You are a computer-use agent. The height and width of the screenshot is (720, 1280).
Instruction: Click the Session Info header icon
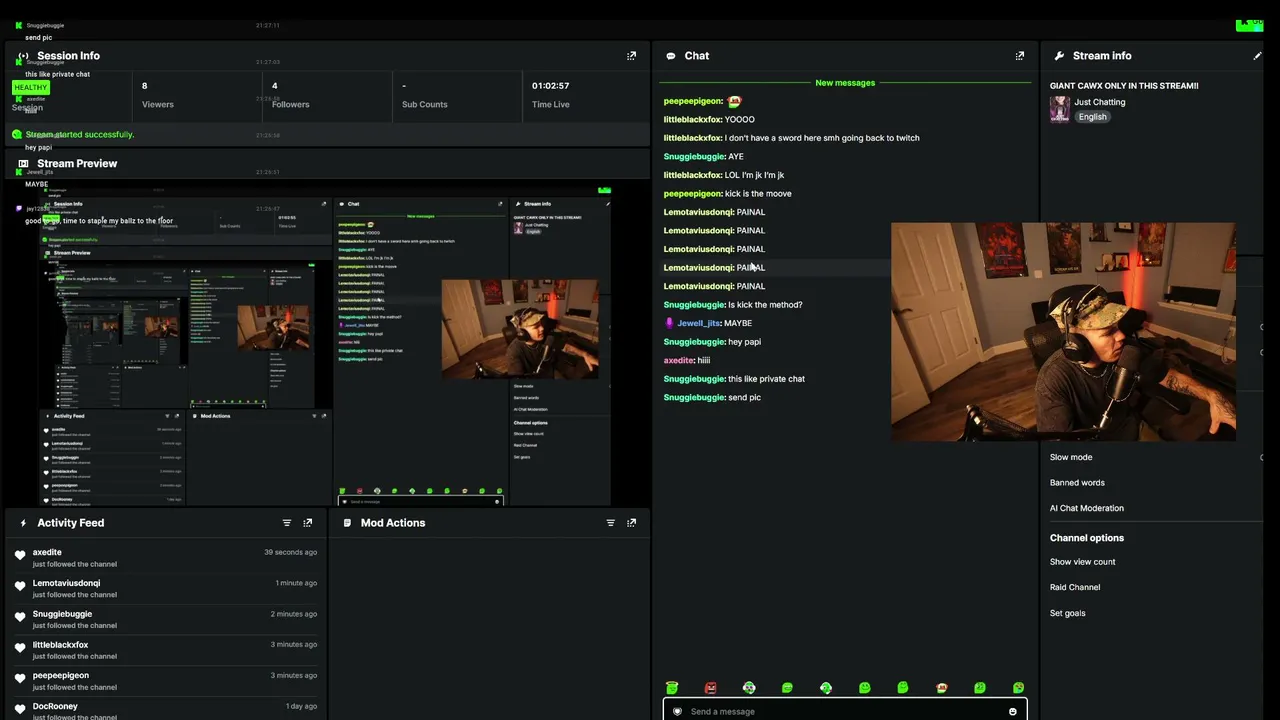pos(23,56)
